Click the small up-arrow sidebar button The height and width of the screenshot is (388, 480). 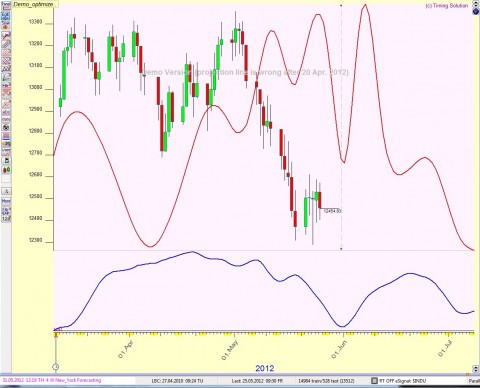[6, 191]
